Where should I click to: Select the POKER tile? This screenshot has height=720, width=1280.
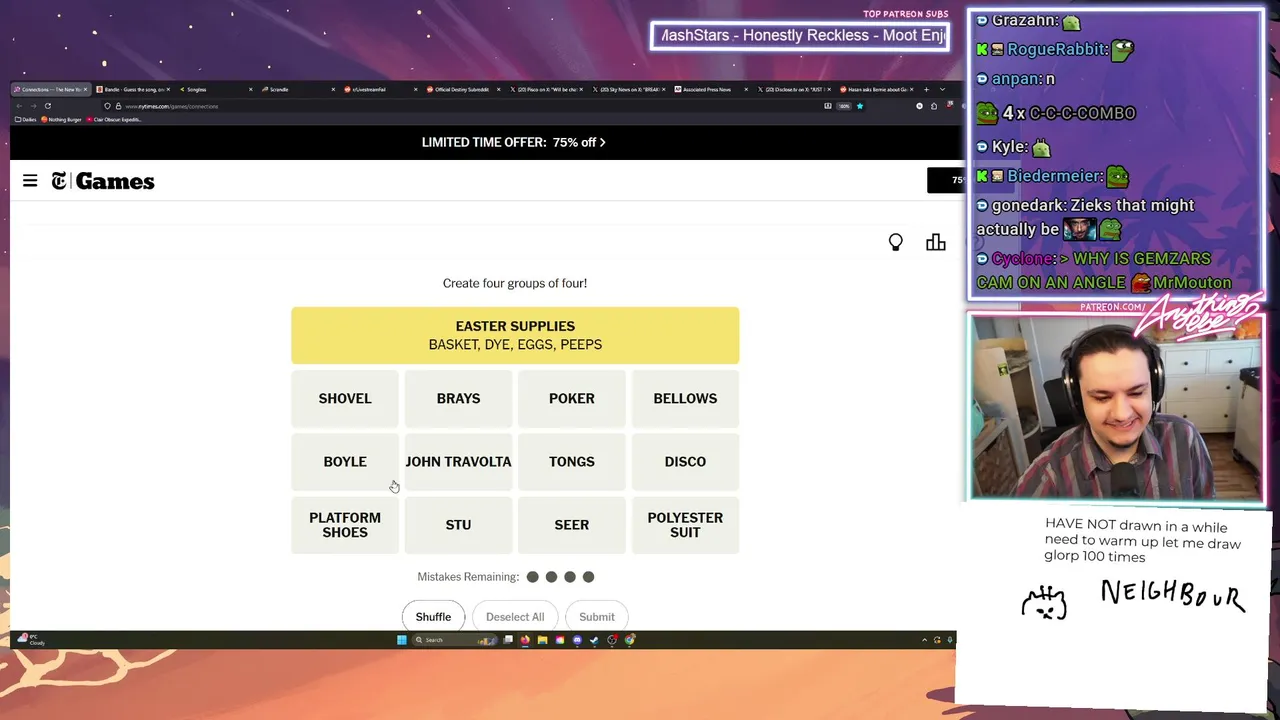(x=572, y=398)
